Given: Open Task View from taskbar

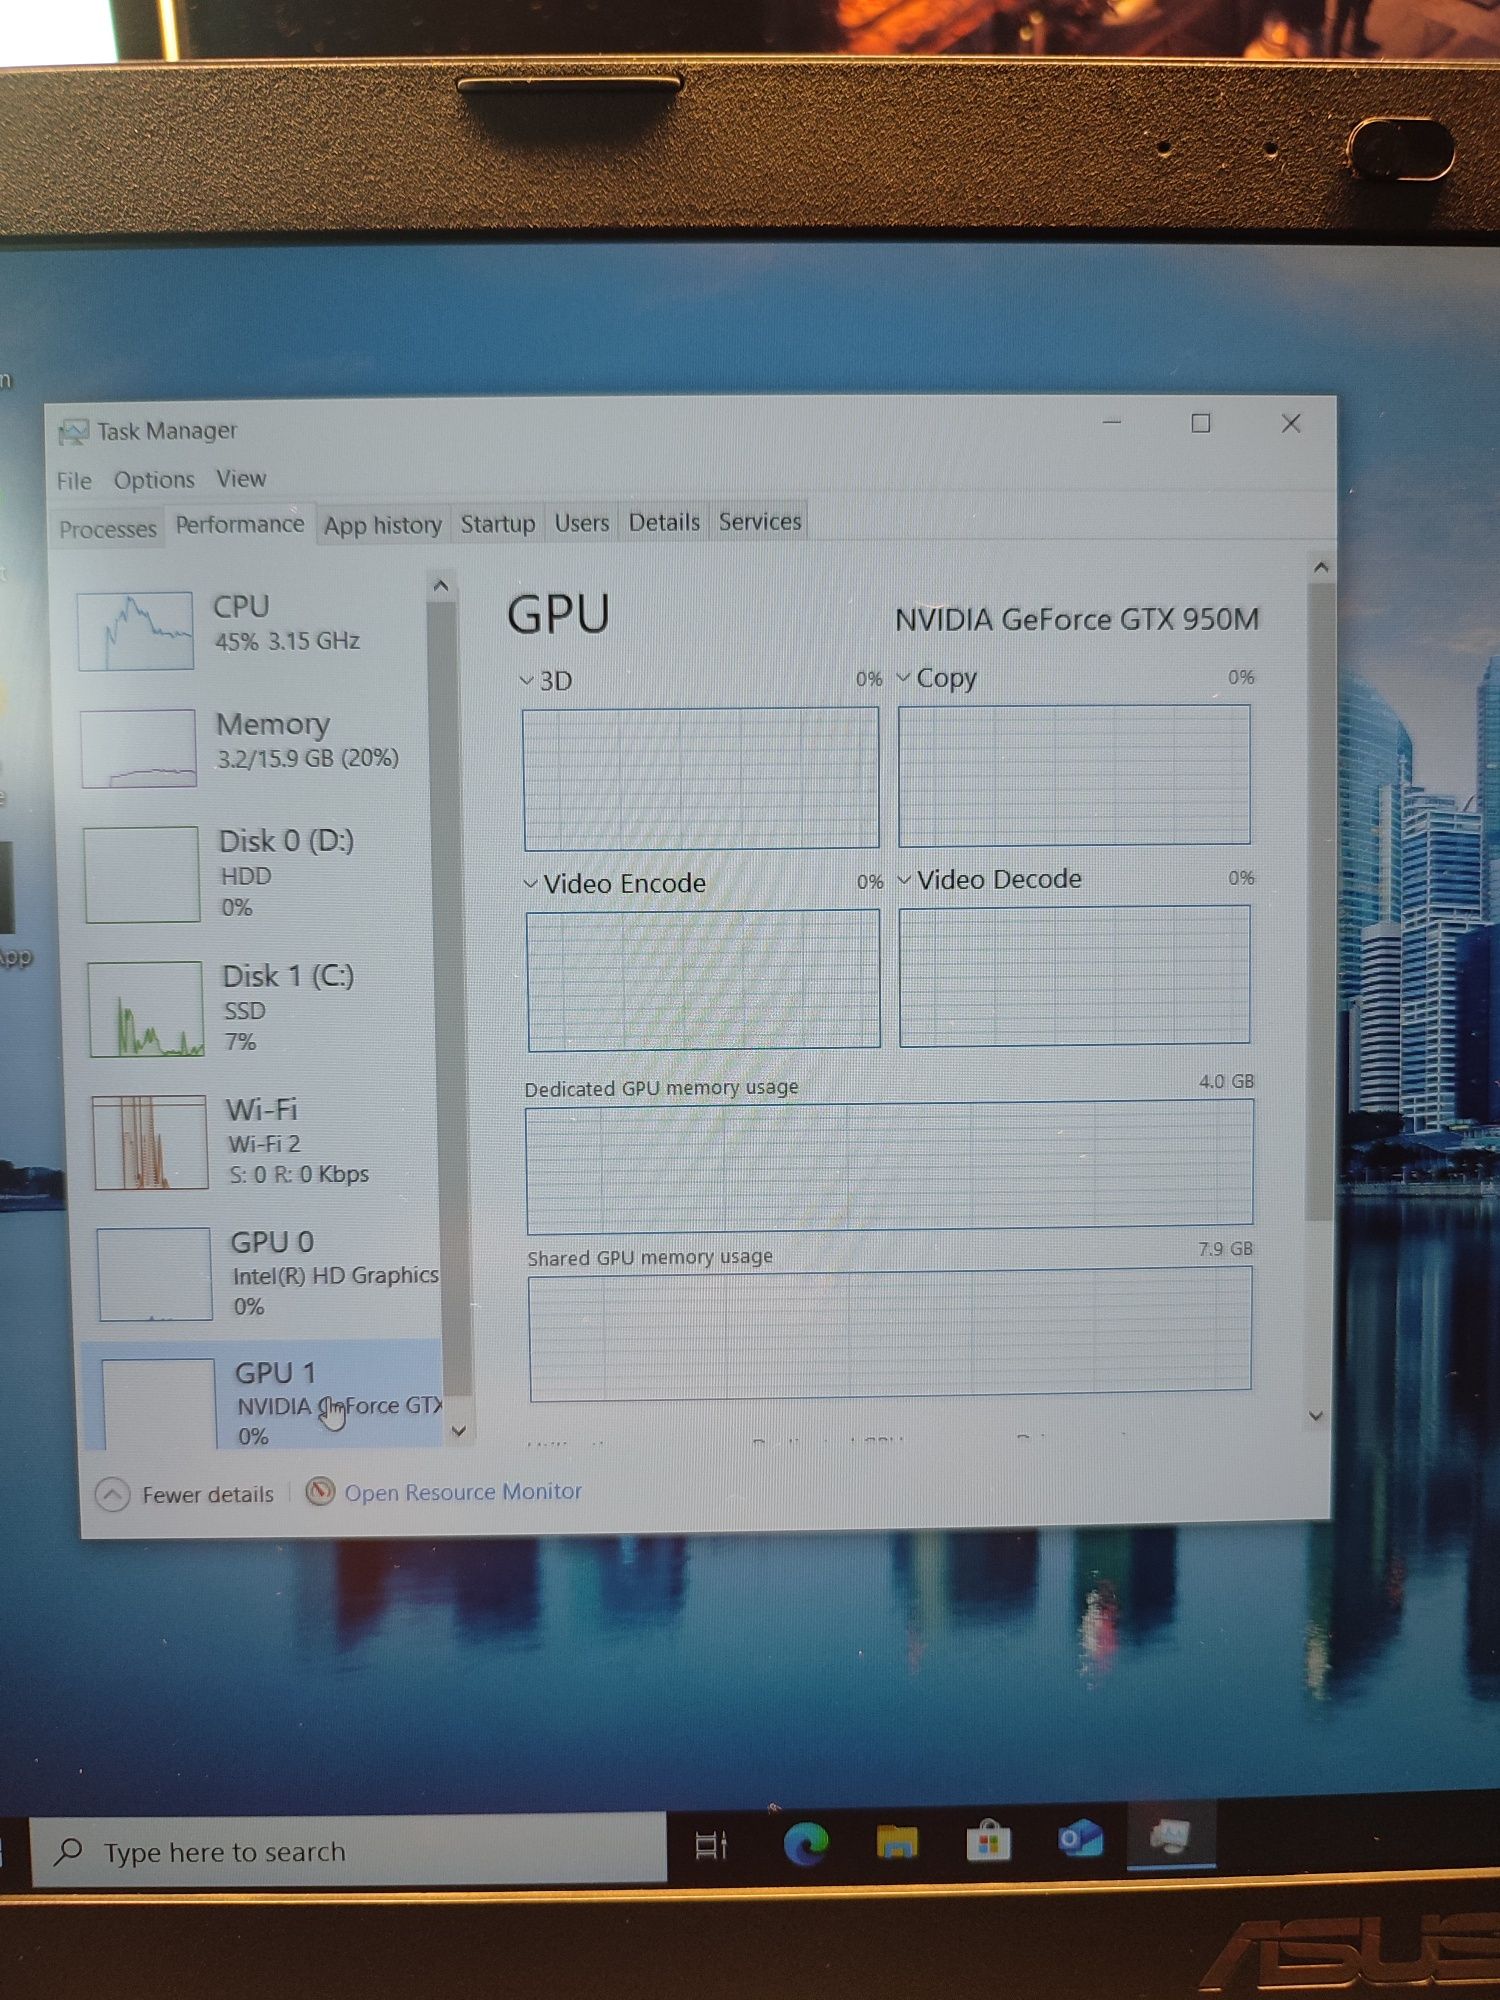Looking at the screenshot, I should 711,1846.
